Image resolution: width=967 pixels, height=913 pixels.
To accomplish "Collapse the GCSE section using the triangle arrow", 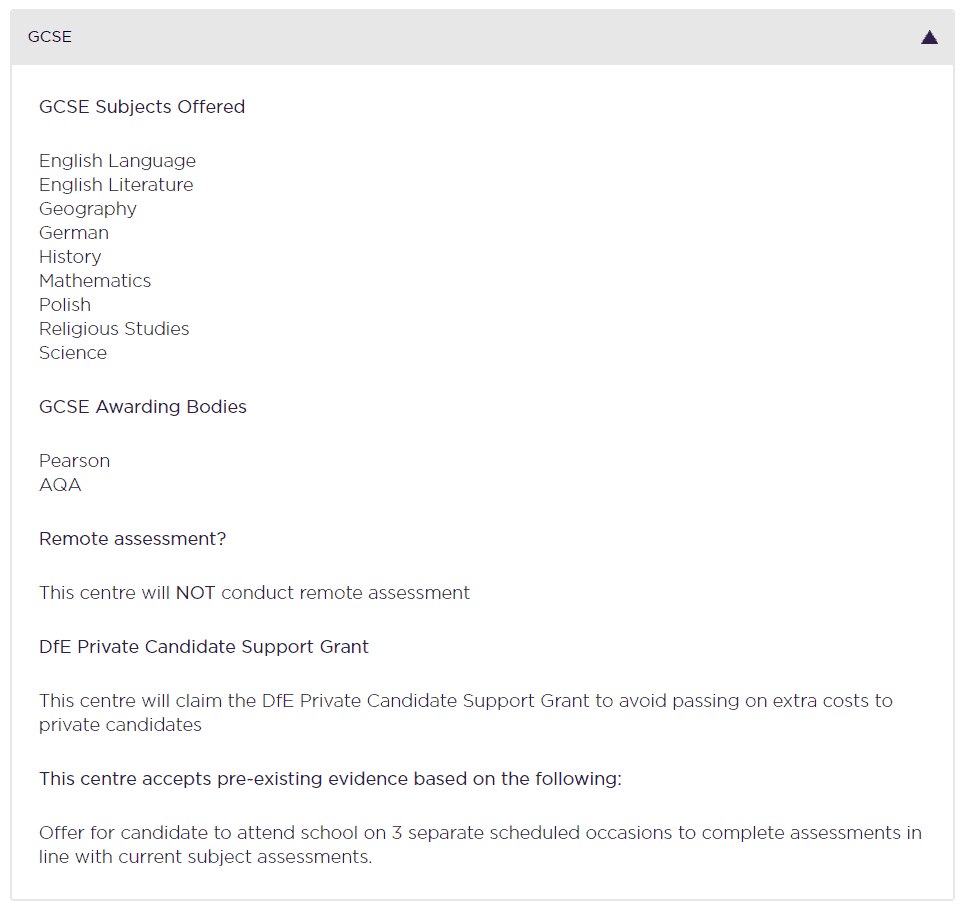I will tap(929, 38).
